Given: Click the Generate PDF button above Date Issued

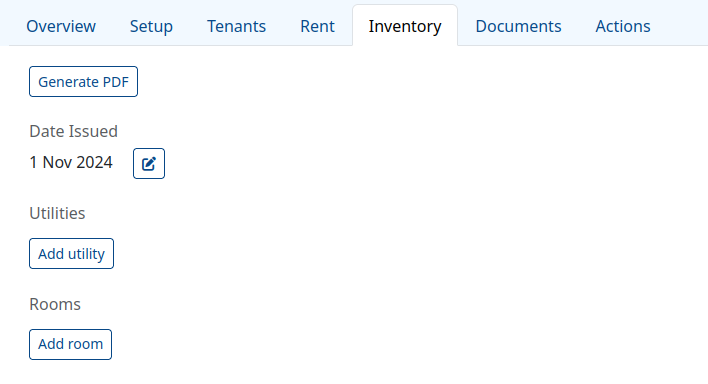Looking at the screenshot, I should pos(84,82).
